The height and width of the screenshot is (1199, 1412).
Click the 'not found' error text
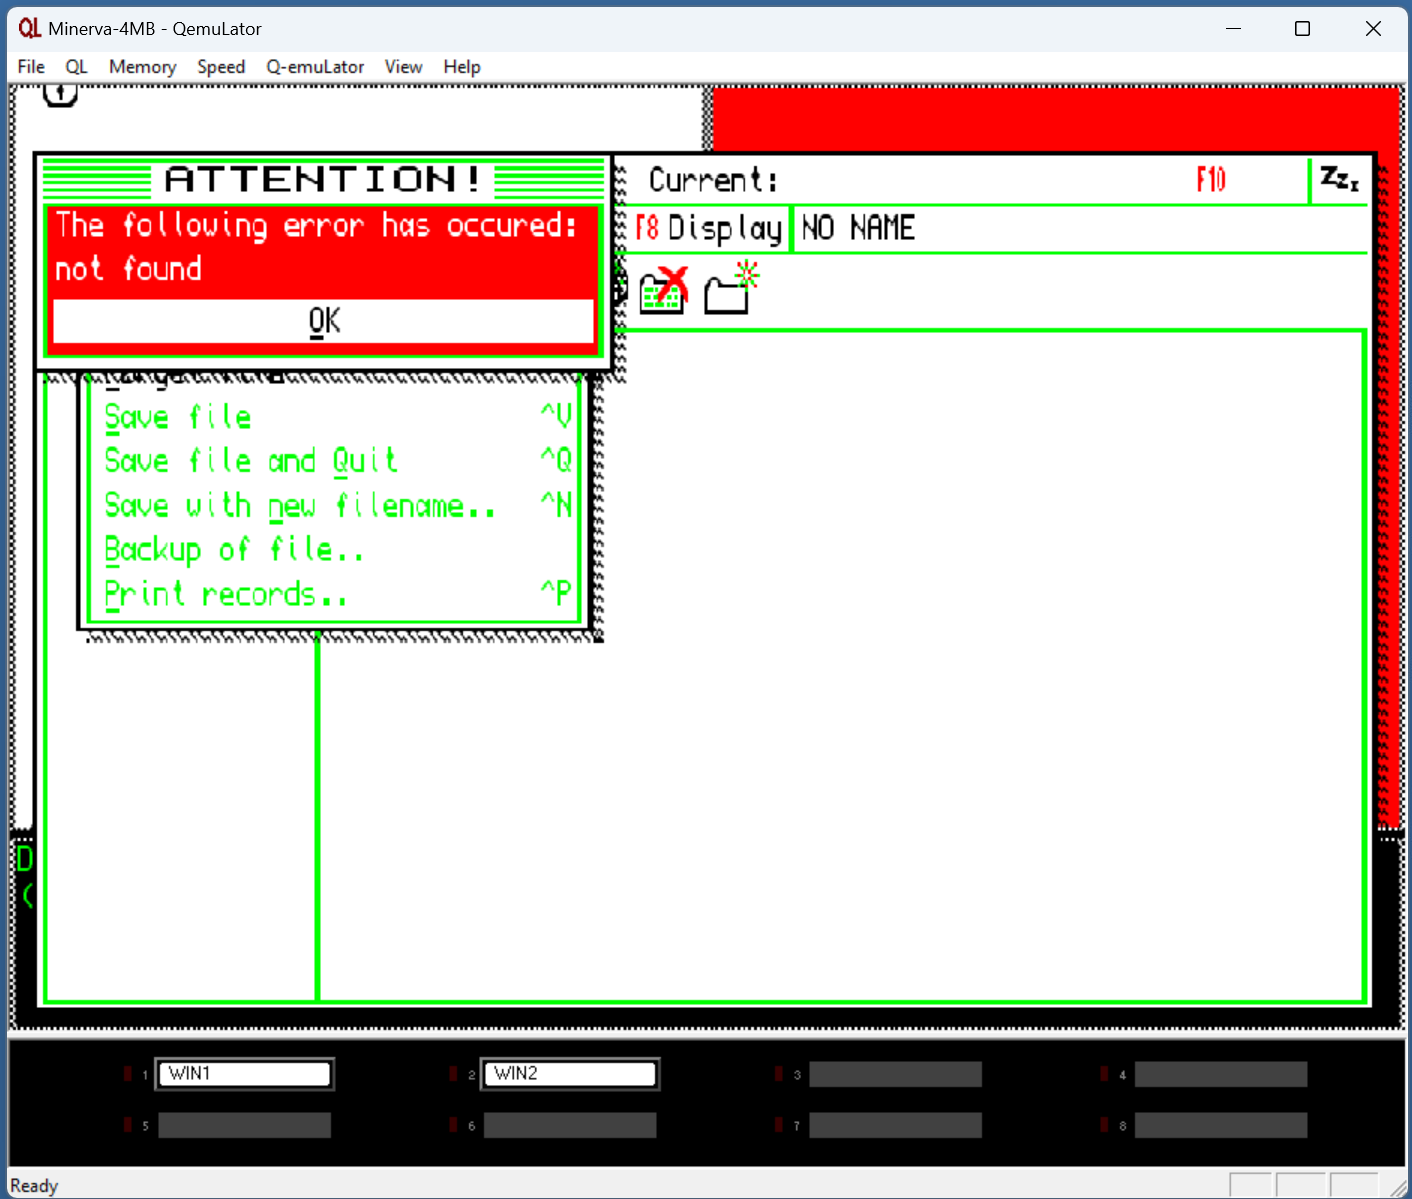128,268
